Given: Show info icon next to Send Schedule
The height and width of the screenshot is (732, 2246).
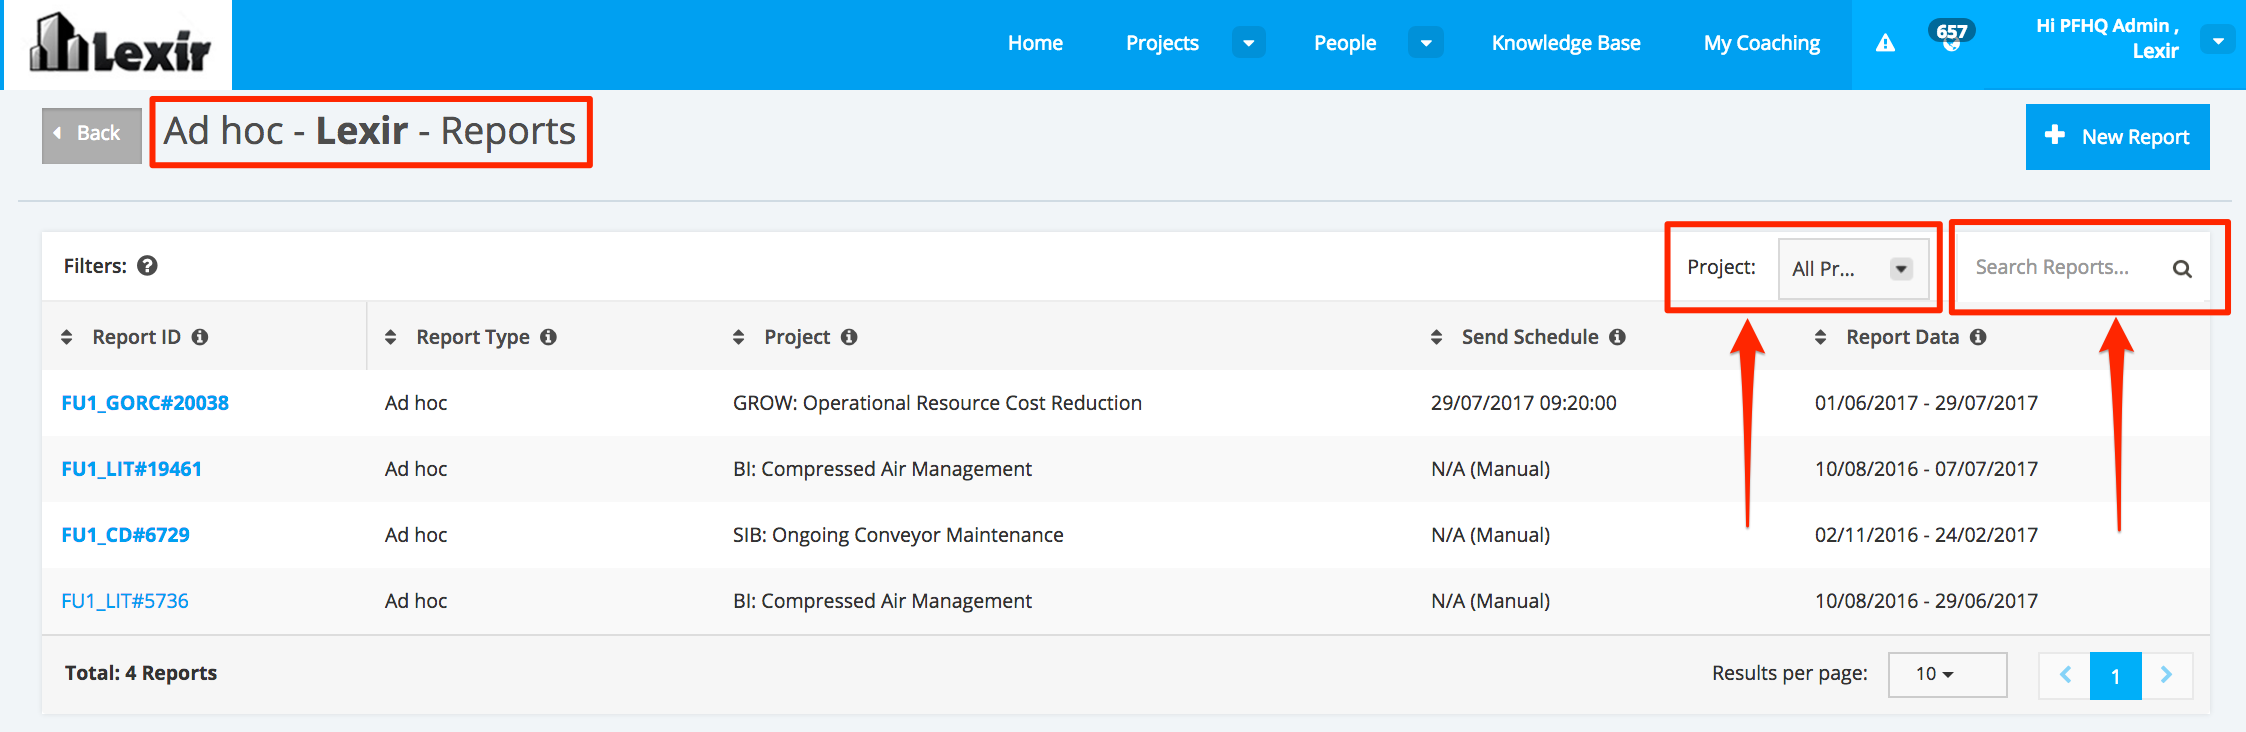Looking at the screenshot, I should (x=1617, y=337).
